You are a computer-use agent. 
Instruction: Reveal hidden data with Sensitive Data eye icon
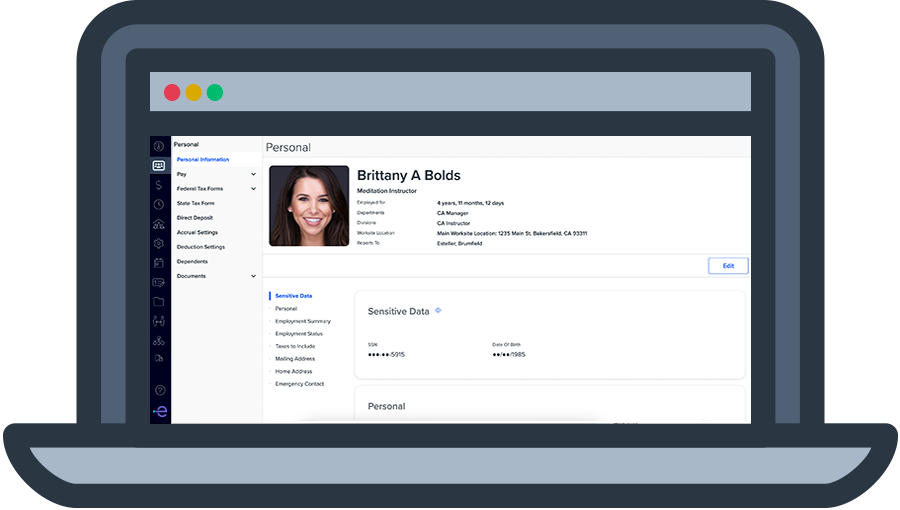pos(438,311)
